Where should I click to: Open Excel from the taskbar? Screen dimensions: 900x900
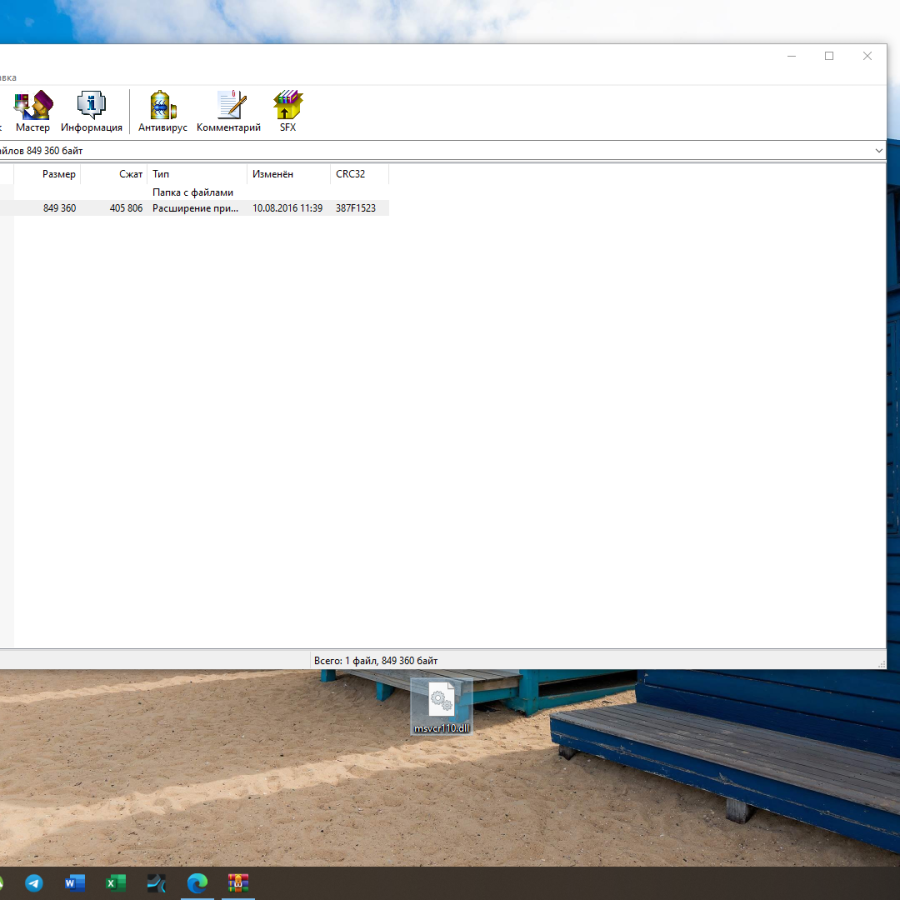pos(116,883)
